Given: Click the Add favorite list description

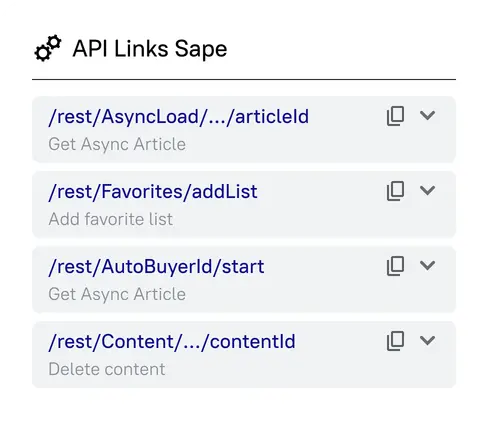Looking at the screenshot, I should click(111, 219).
